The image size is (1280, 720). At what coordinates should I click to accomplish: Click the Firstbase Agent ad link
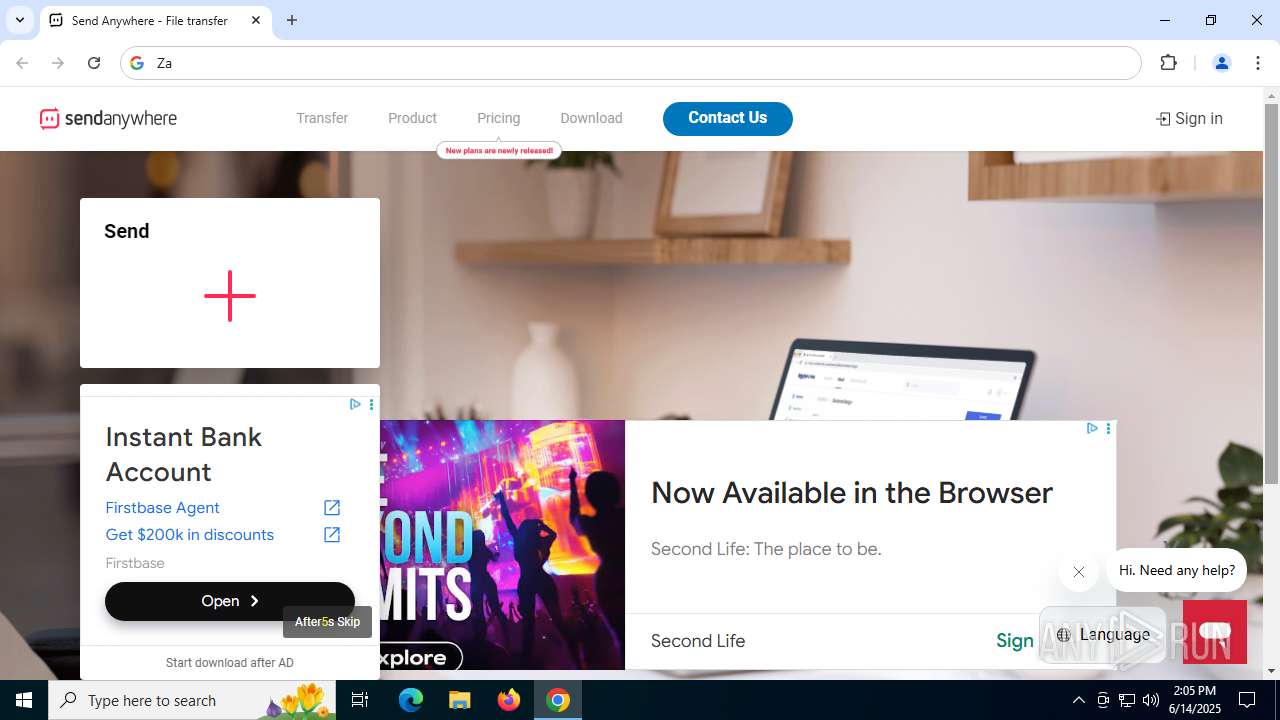[162, 508]
